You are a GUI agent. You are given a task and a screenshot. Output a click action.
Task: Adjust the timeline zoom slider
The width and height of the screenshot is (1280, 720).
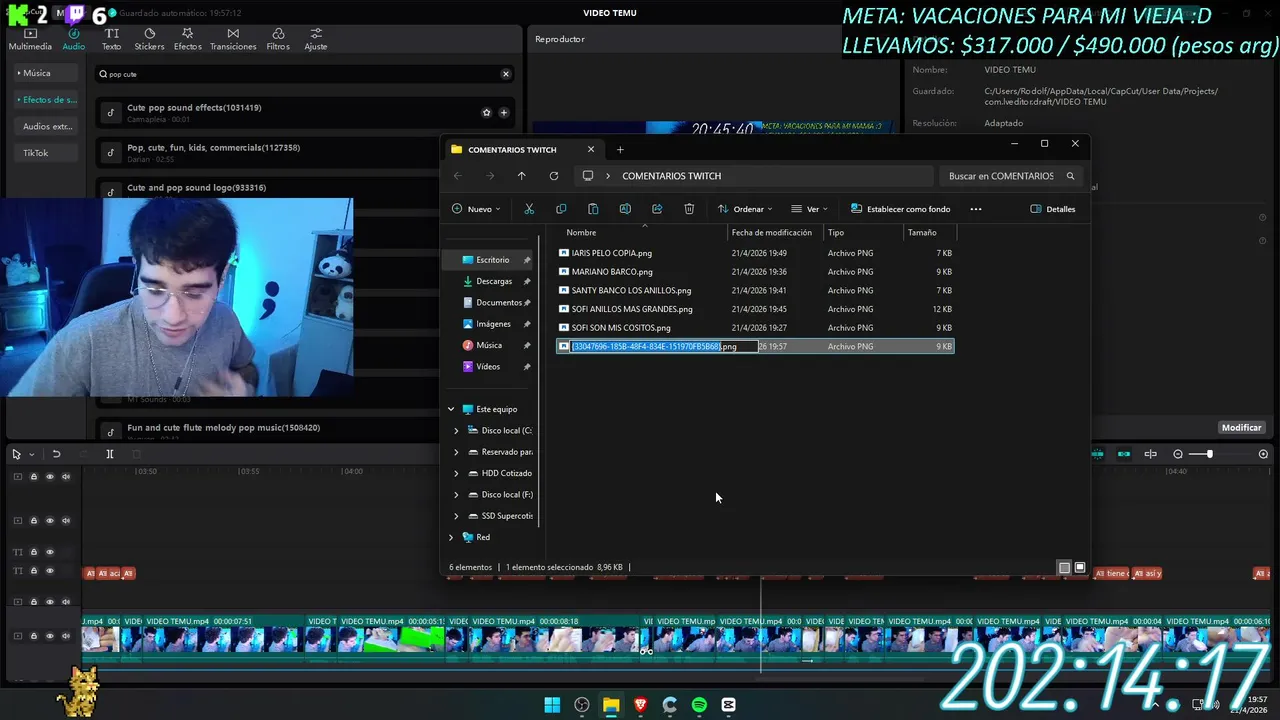1209,454
